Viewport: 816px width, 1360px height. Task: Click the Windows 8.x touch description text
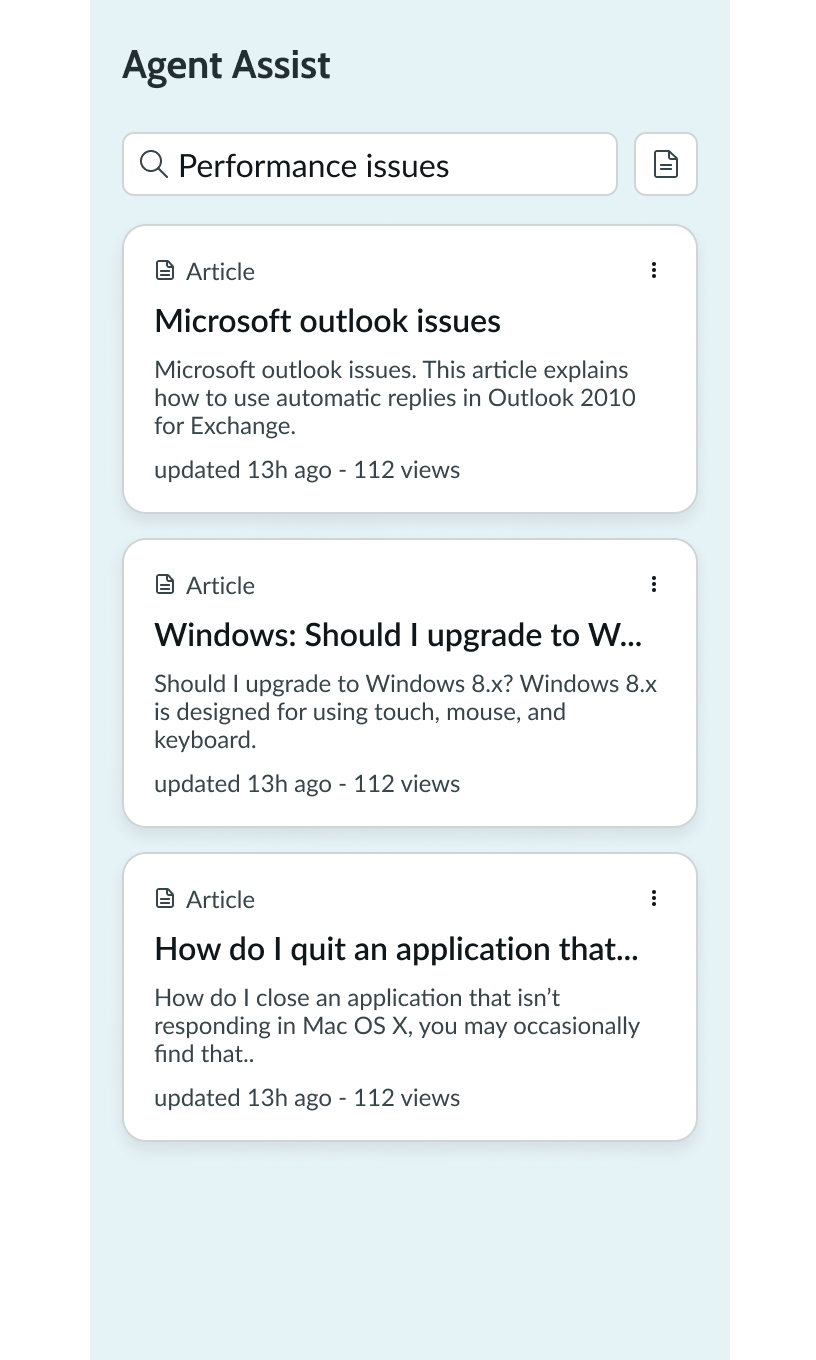pyautogui.click(x=404, y=712)
